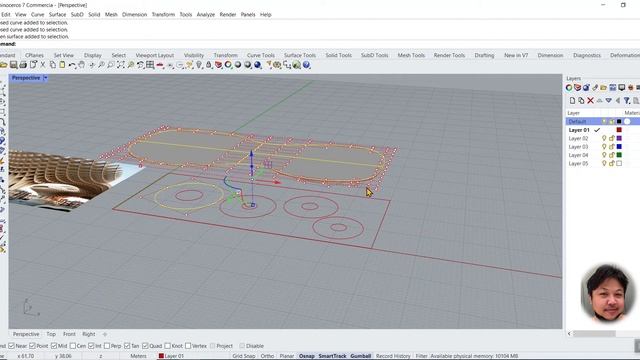Enable the Knot osnap checkbox
640x360 pixels.
tap(167, 346)
